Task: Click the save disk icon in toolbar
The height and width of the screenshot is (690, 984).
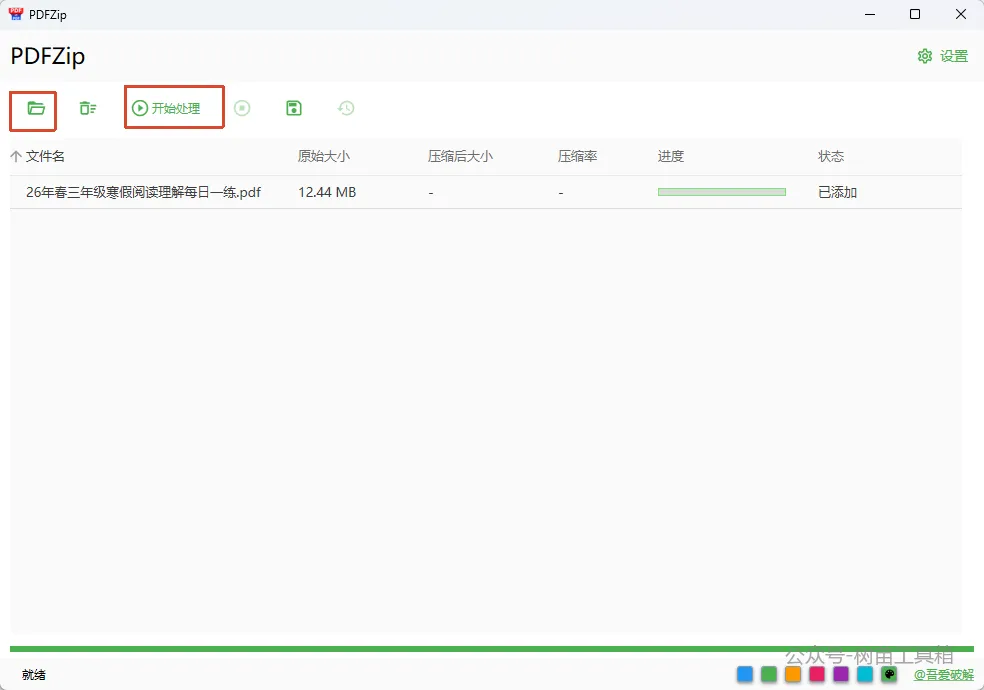Action: click(294, 109)
